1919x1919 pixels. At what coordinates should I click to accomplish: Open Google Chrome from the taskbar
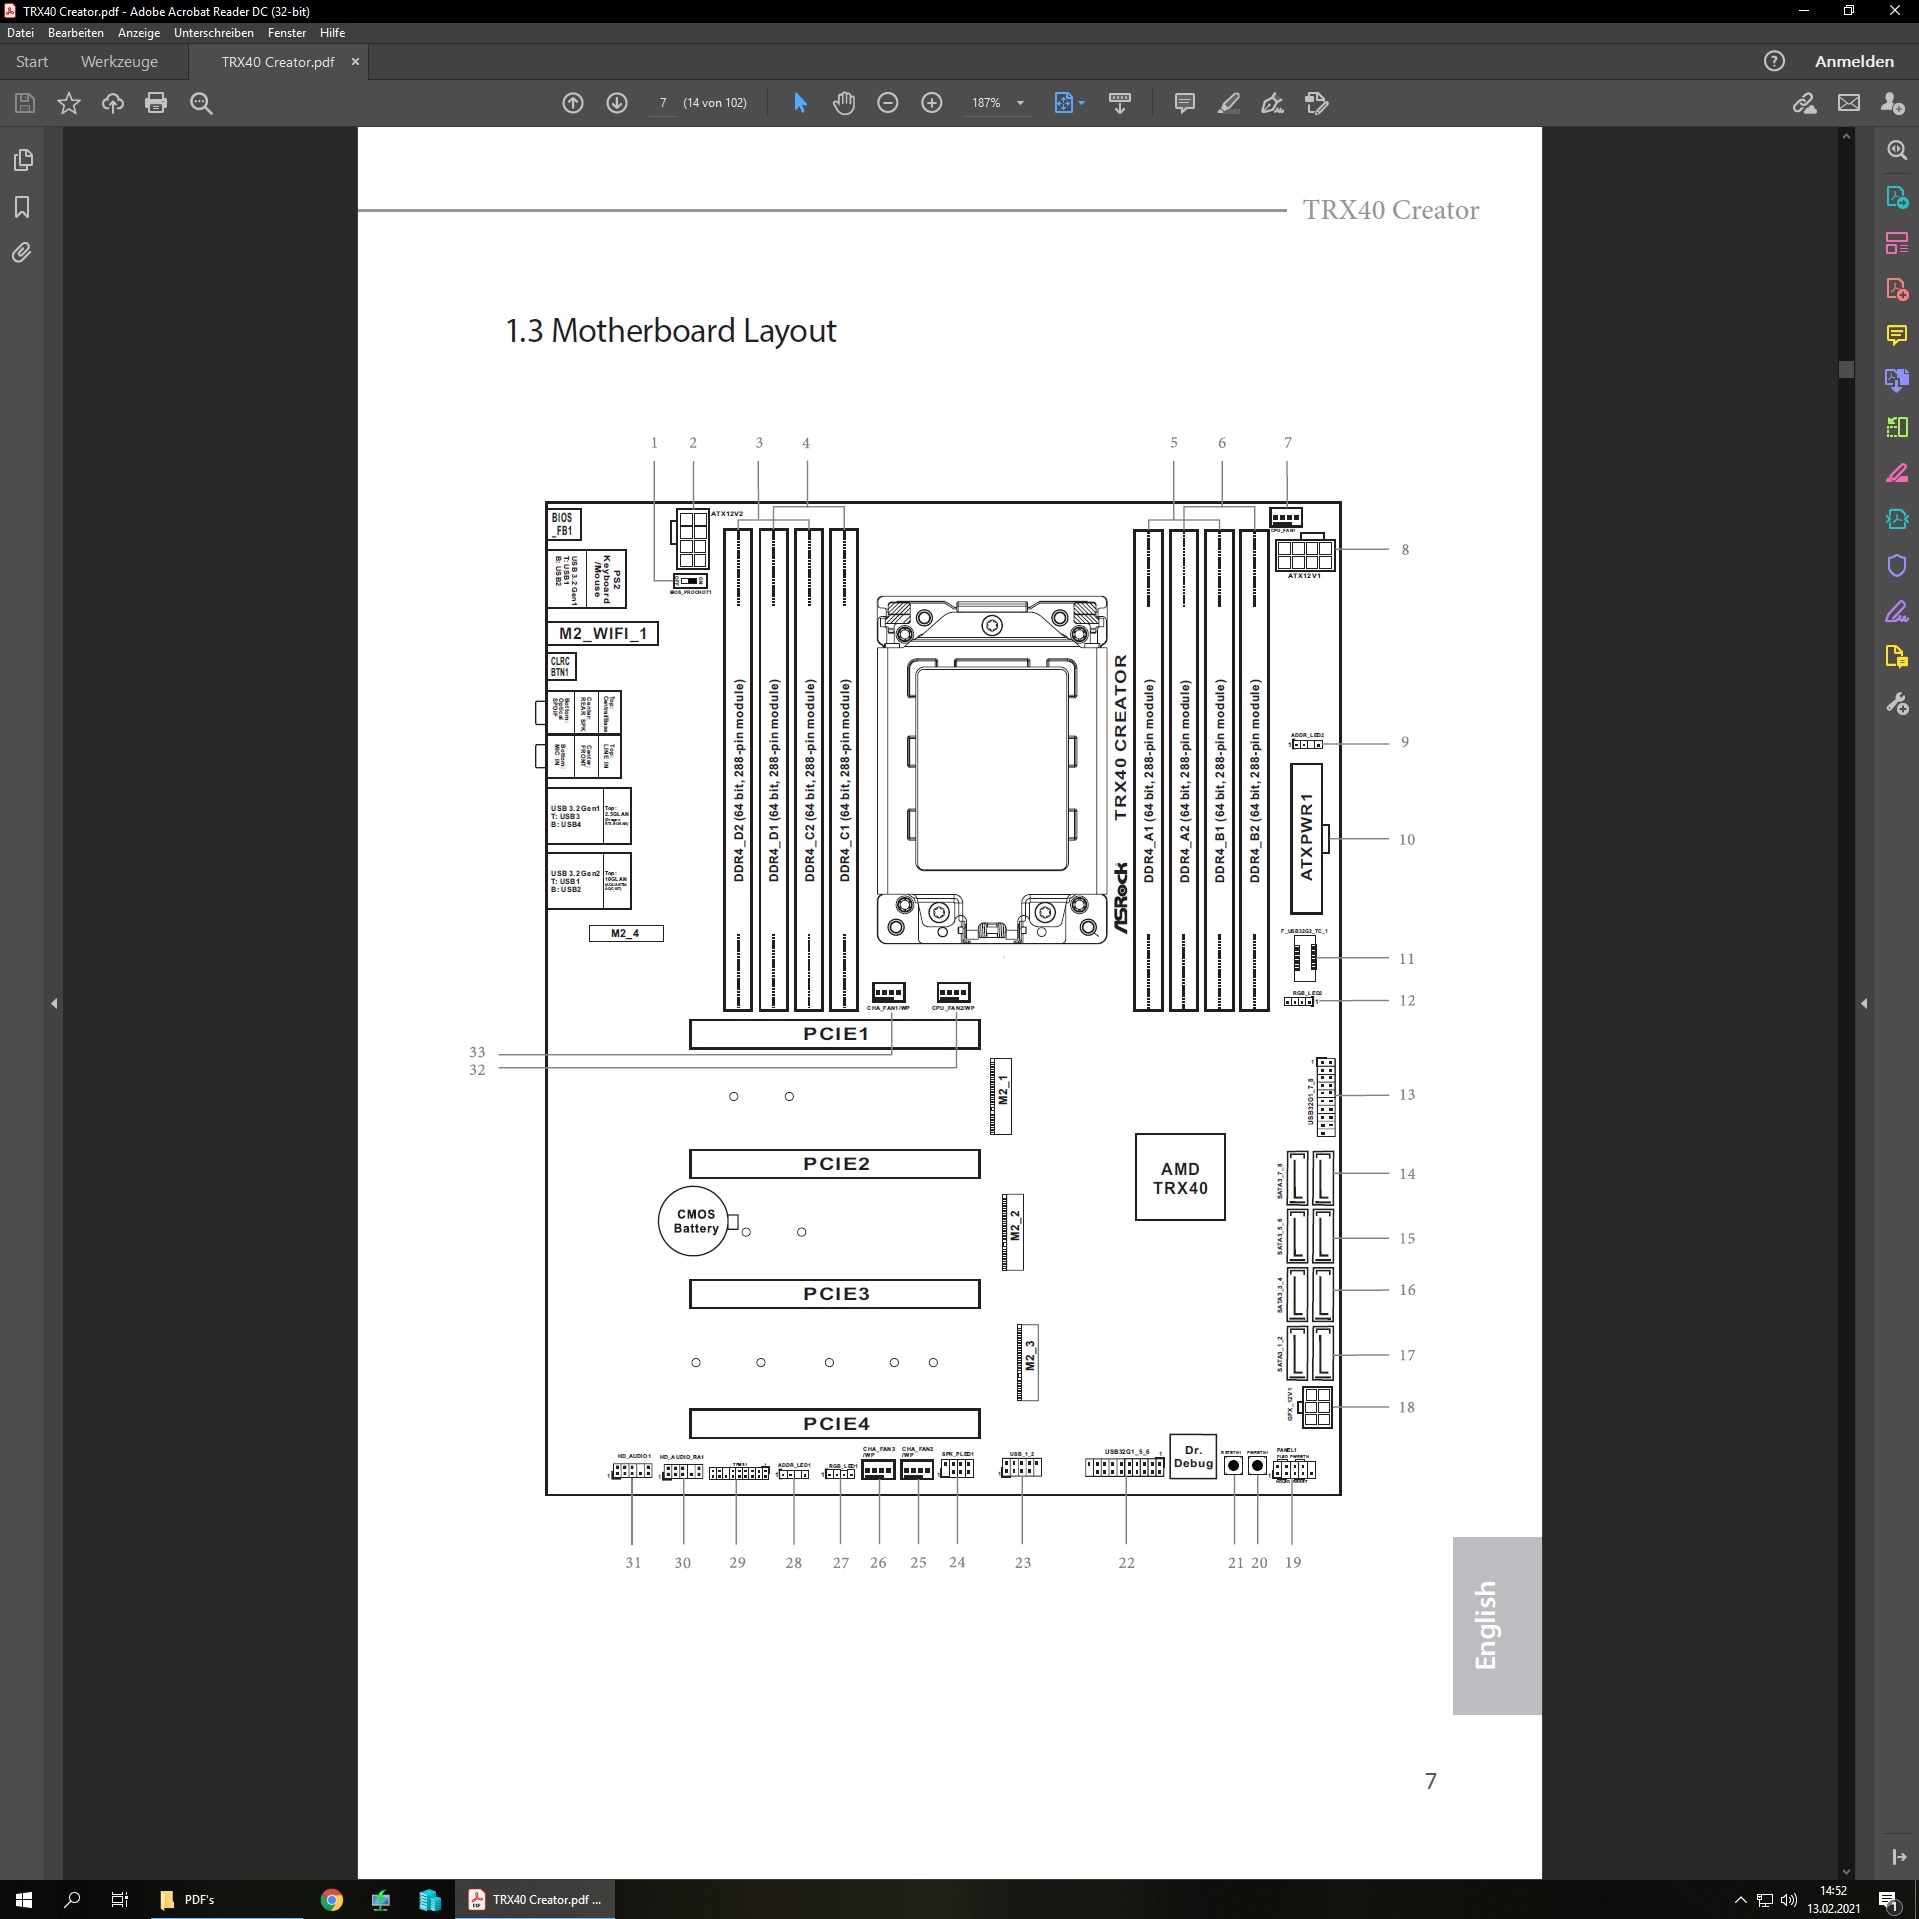[x=332, y=1899]
